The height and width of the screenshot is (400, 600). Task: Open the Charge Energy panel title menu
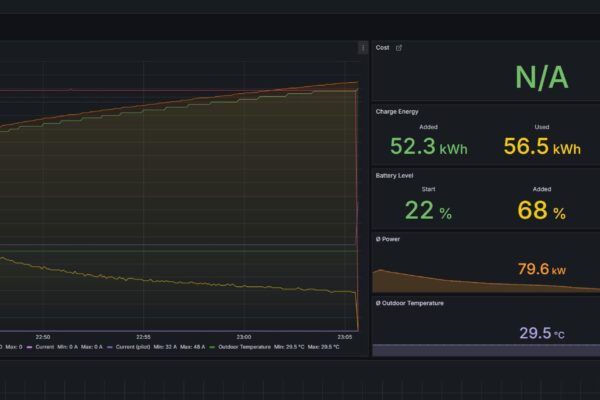pyautogui.click(x=398, y=111)
